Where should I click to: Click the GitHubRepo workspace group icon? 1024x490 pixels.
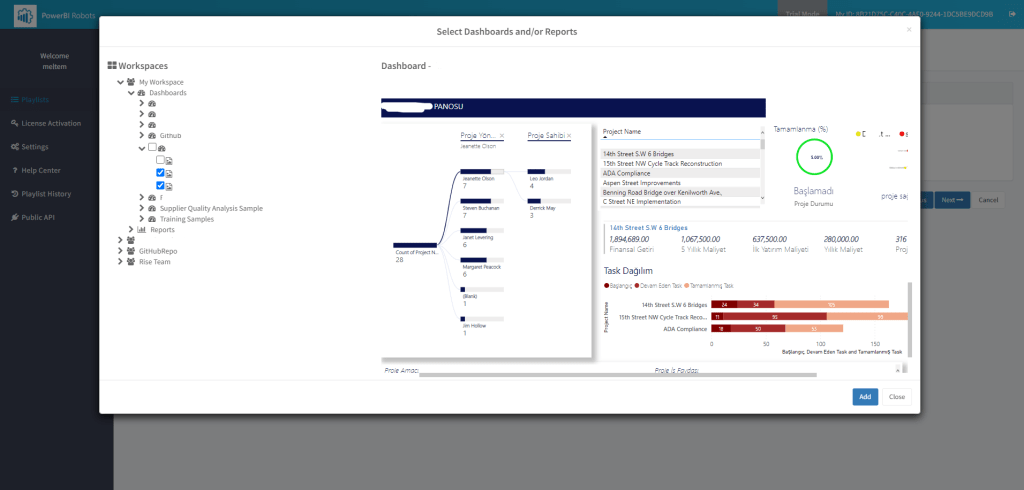pyautogui.click(x=131, y=251)
